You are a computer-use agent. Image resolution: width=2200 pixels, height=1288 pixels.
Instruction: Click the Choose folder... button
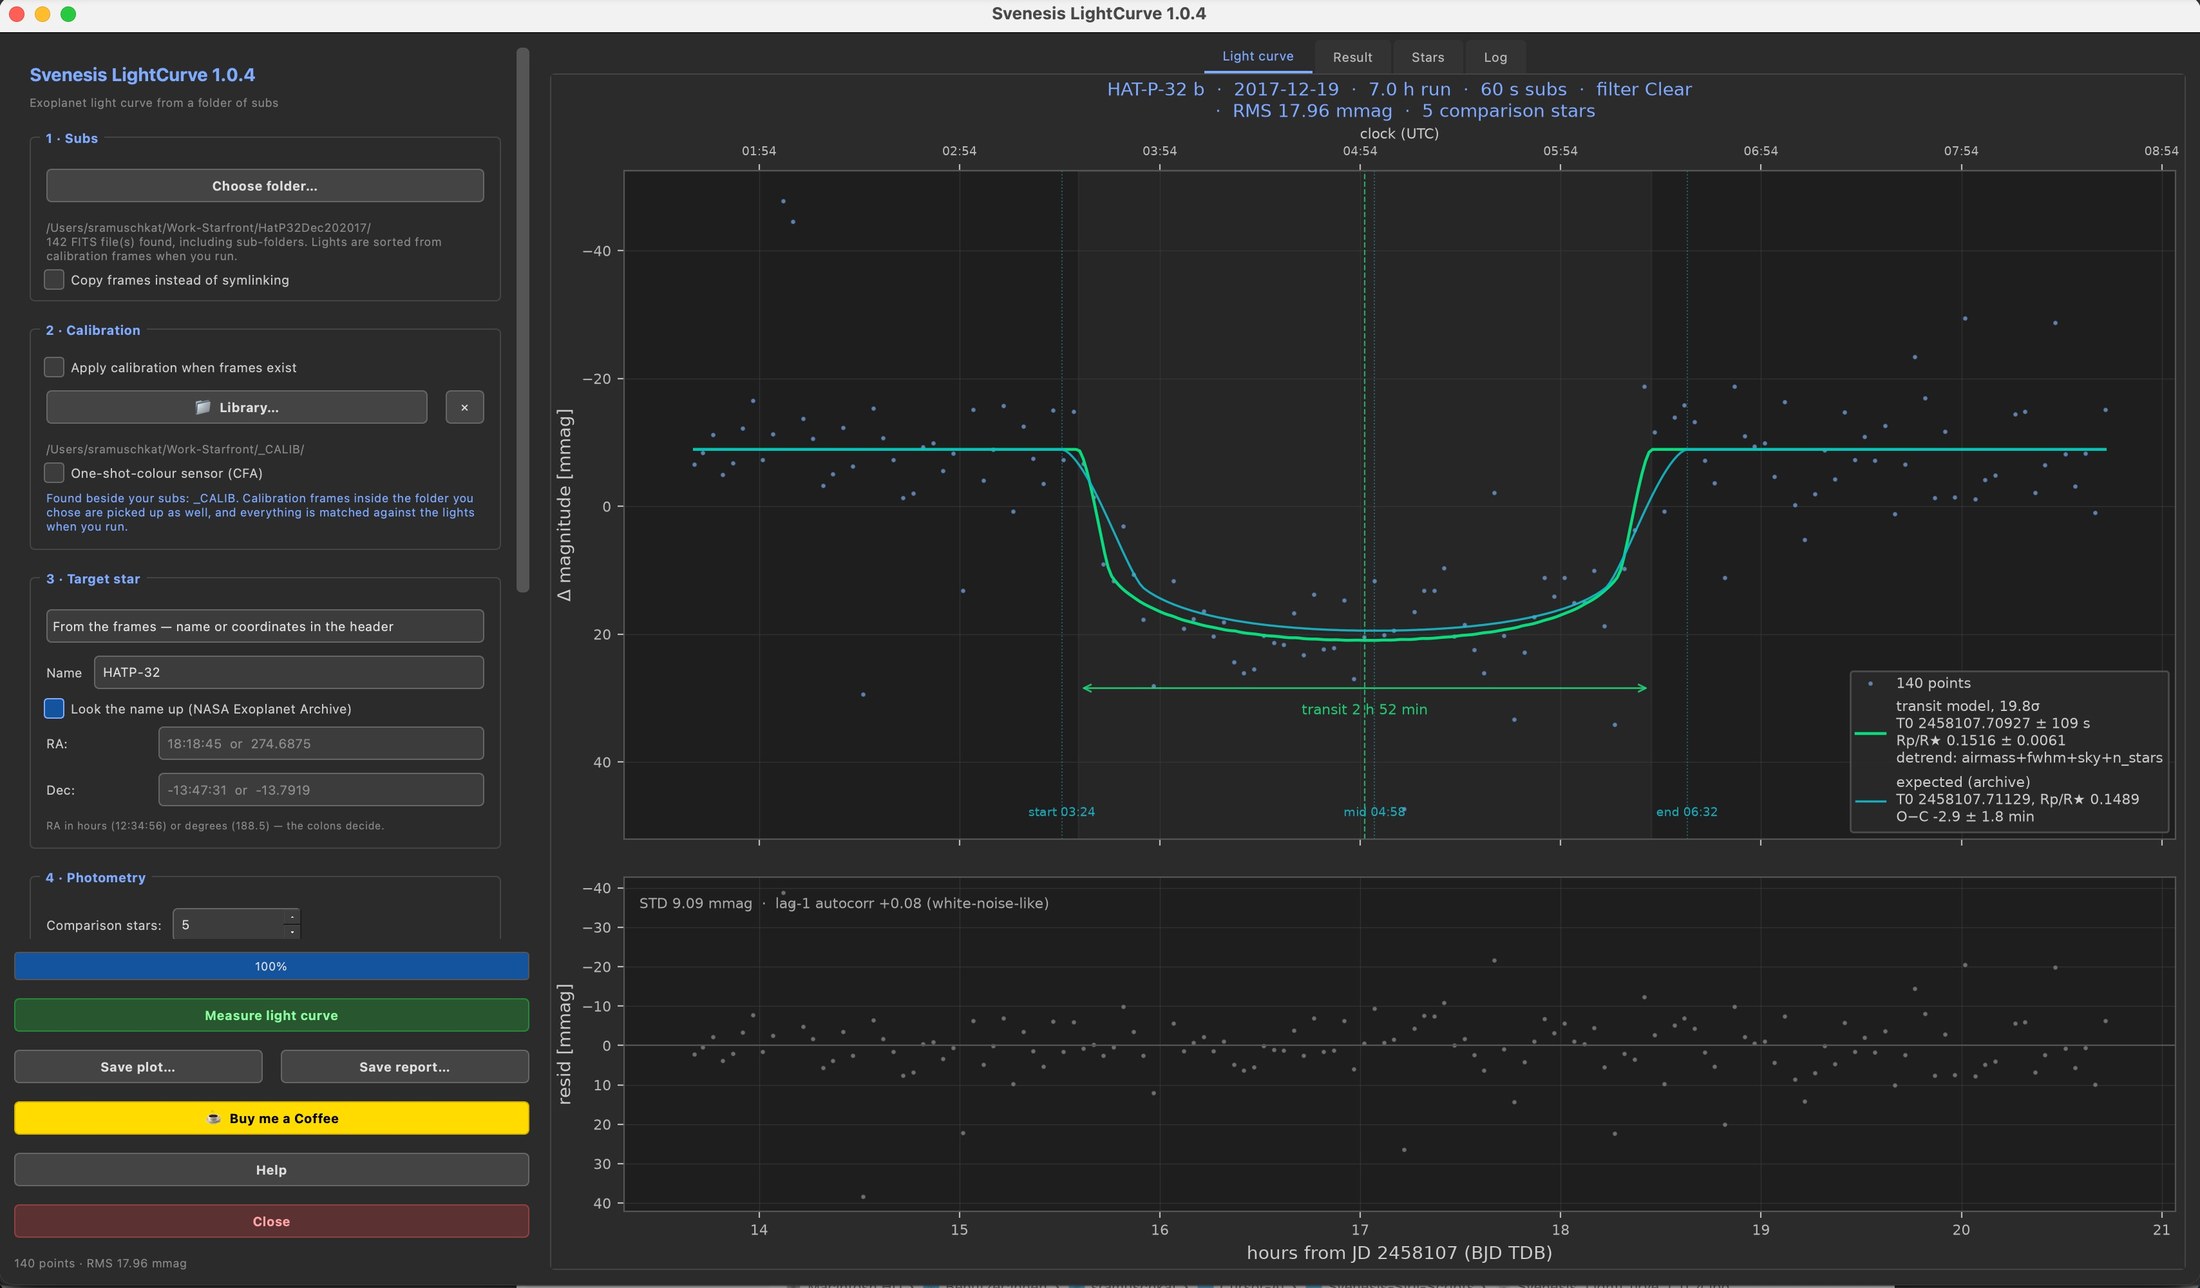265,185
